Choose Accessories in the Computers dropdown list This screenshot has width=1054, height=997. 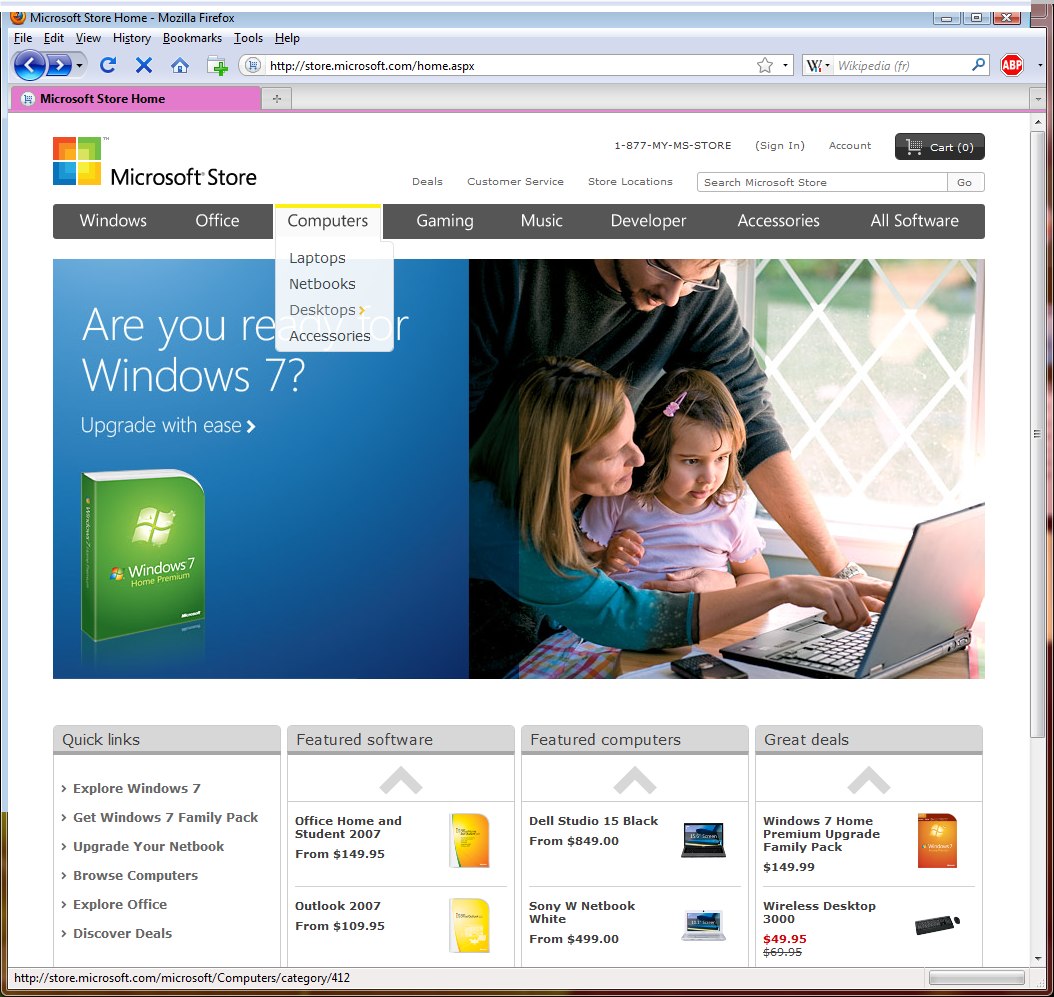click(x=329, y=336)
